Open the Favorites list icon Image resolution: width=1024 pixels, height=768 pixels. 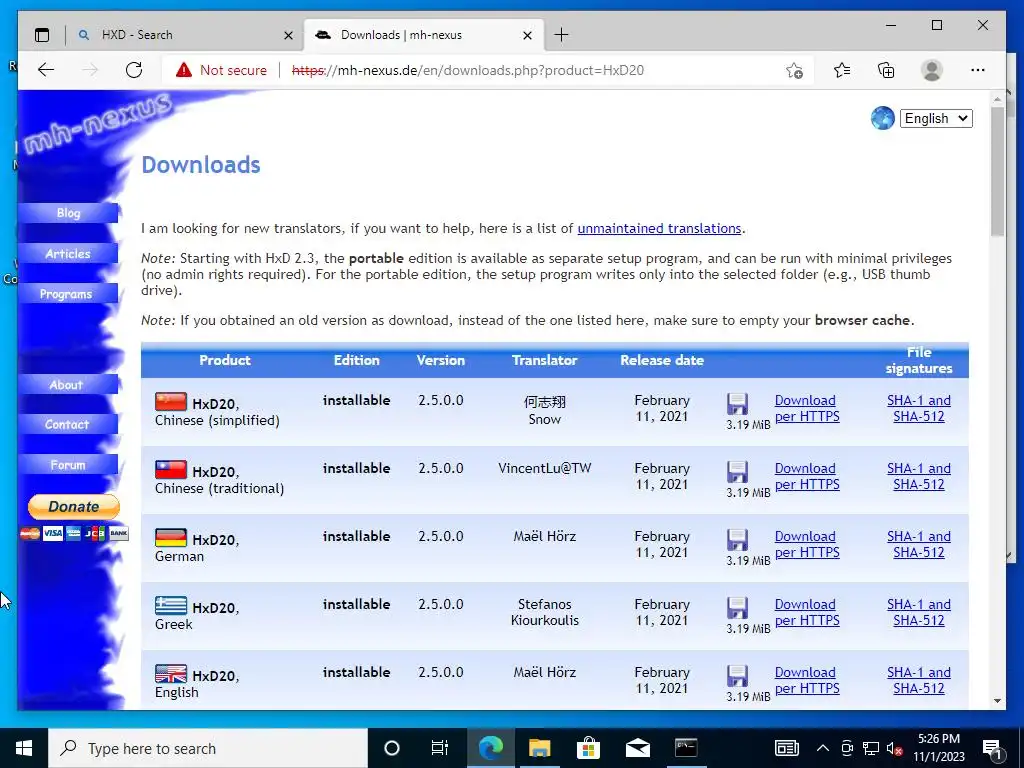click(842, 70)
